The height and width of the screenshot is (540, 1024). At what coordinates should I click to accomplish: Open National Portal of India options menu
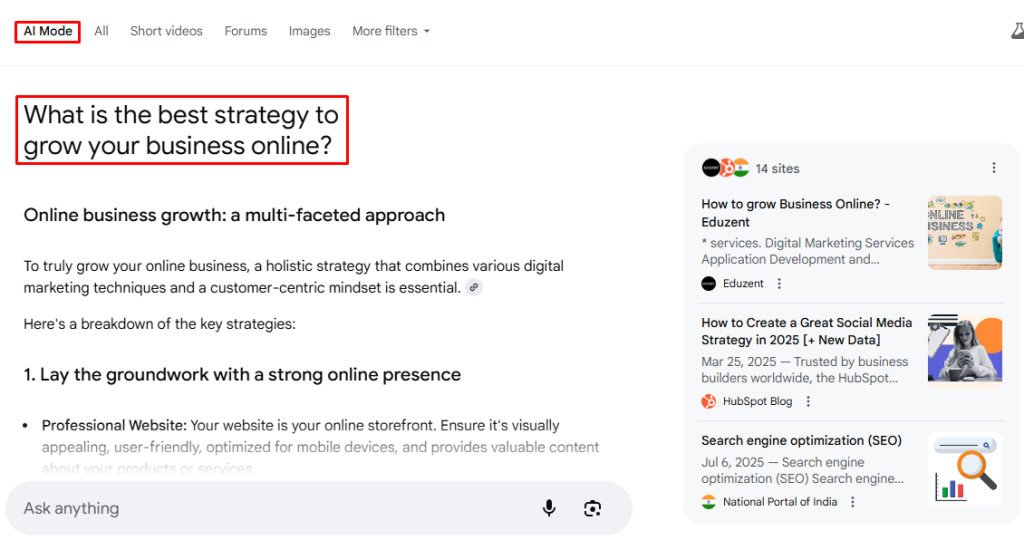coord(853,501)
